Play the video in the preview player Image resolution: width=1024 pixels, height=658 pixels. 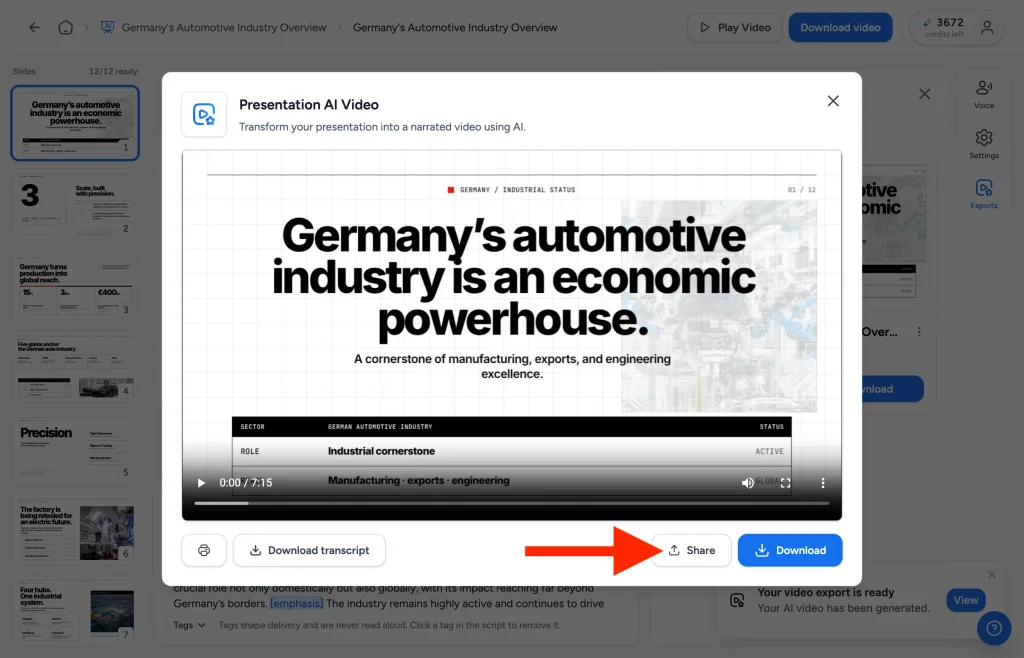coord(201,483)
